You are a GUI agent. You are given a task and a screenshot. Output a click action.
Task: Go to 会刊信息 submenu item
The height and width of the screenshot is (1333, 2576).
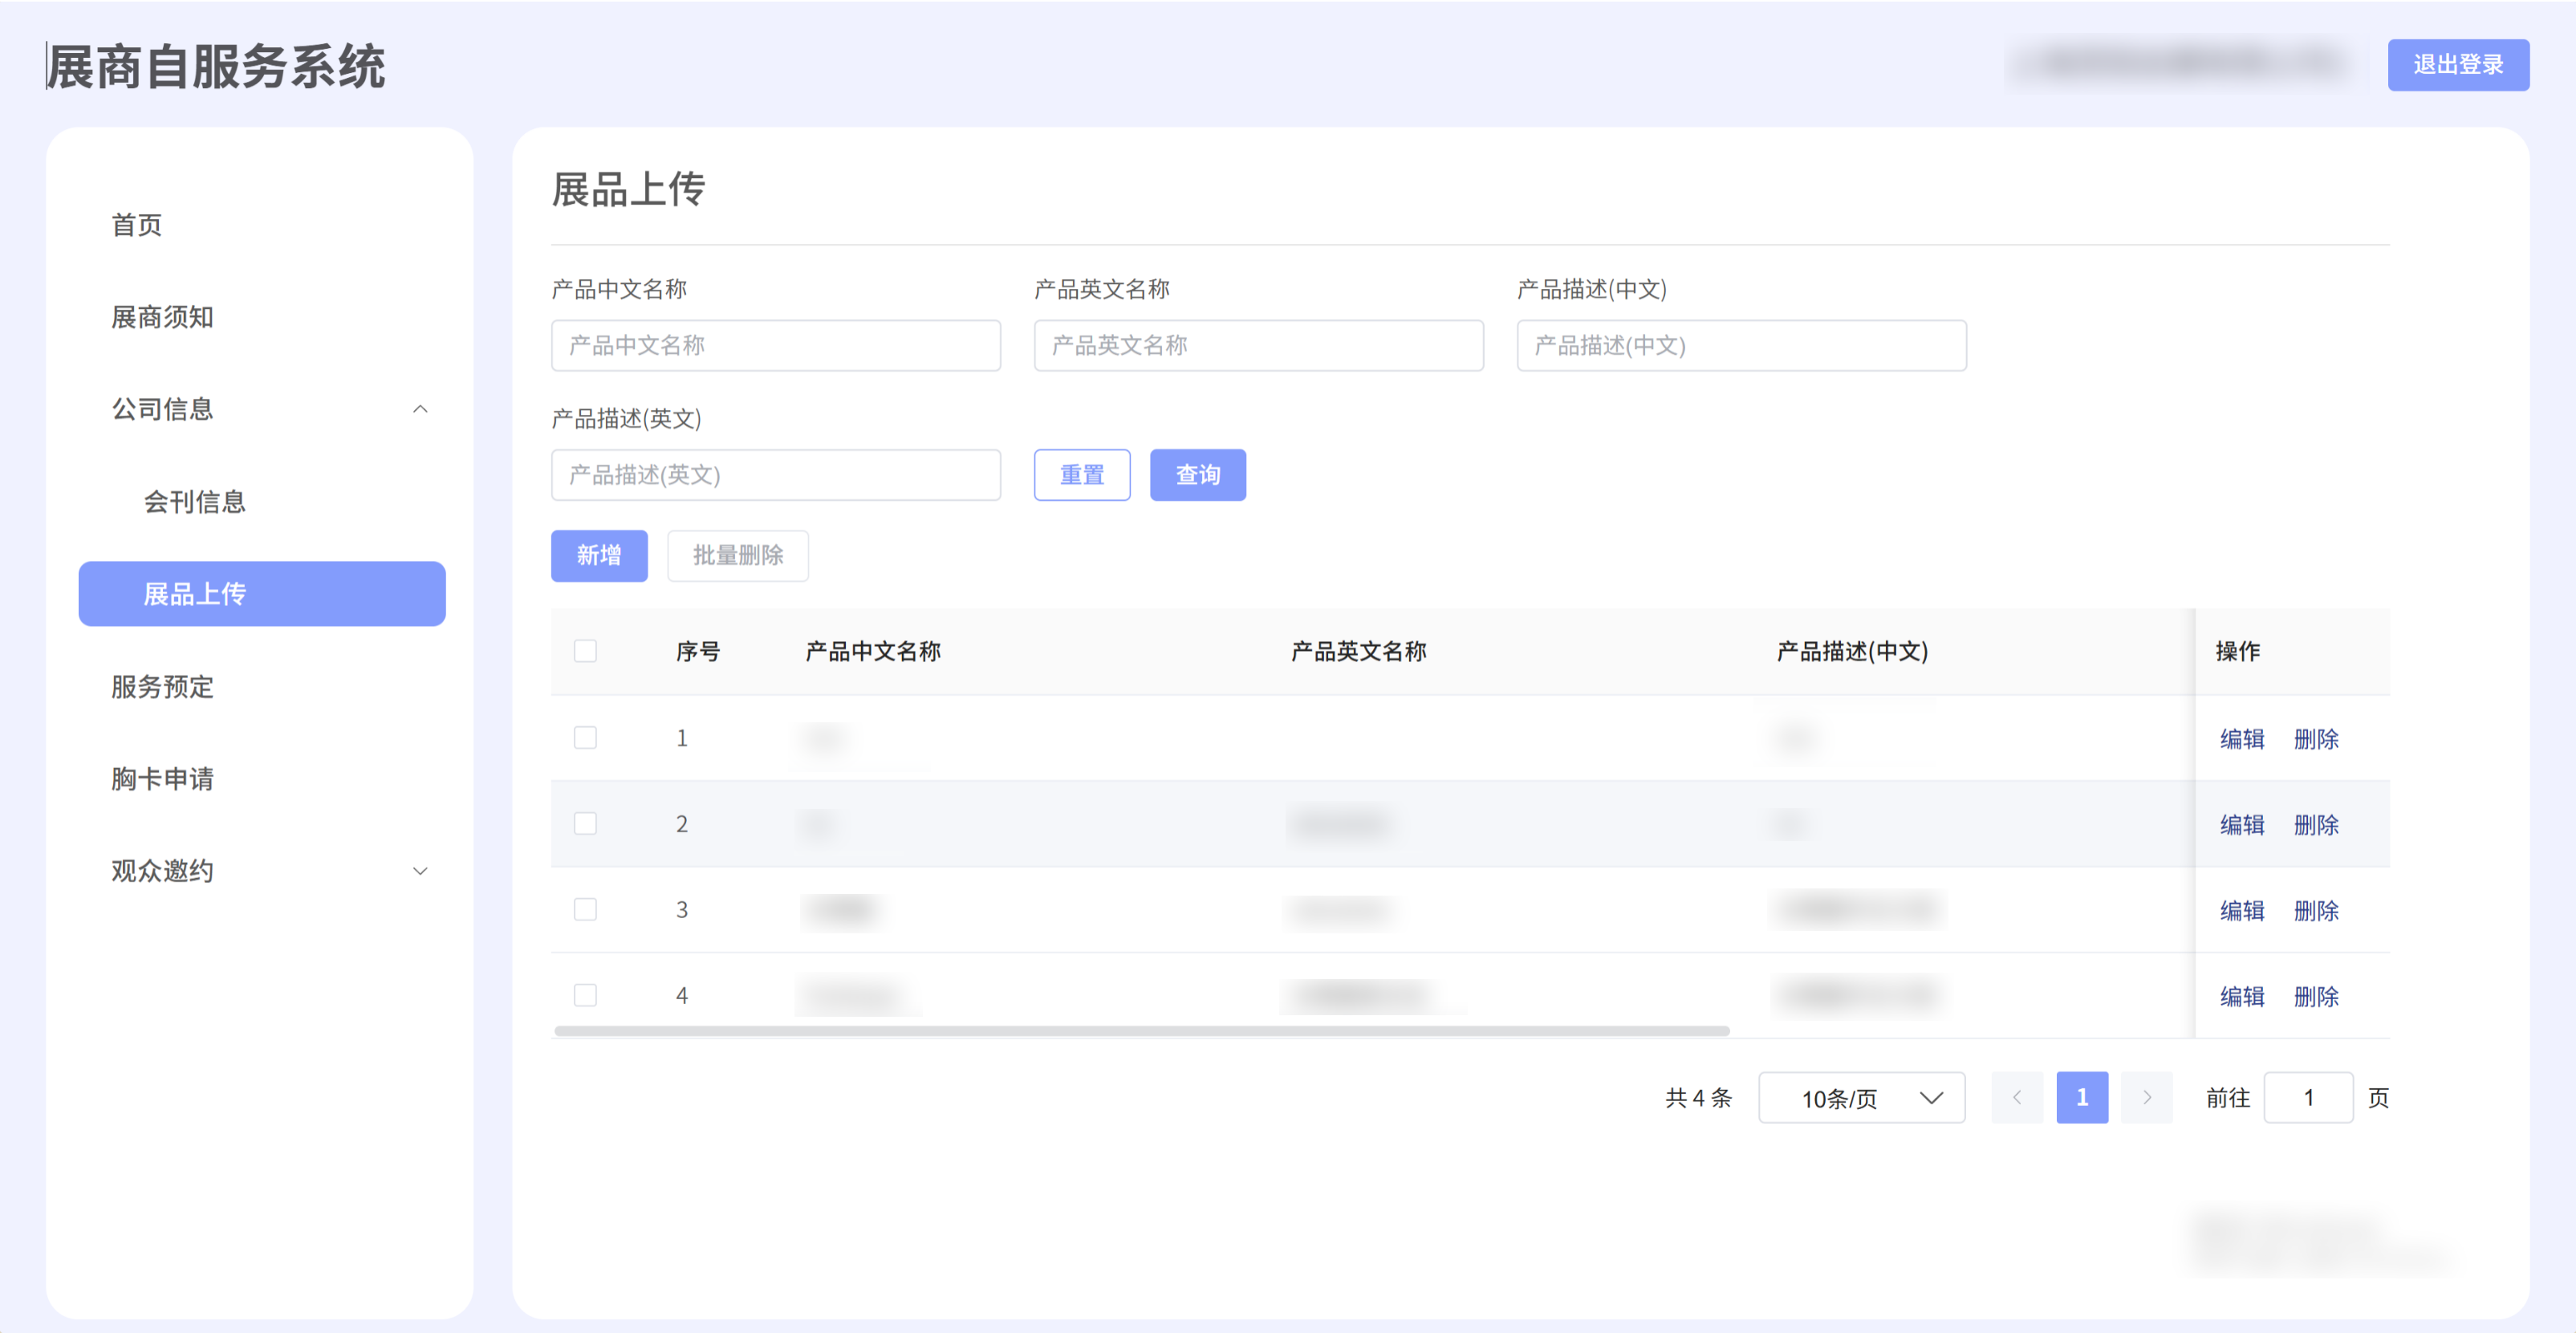point(195,502)
